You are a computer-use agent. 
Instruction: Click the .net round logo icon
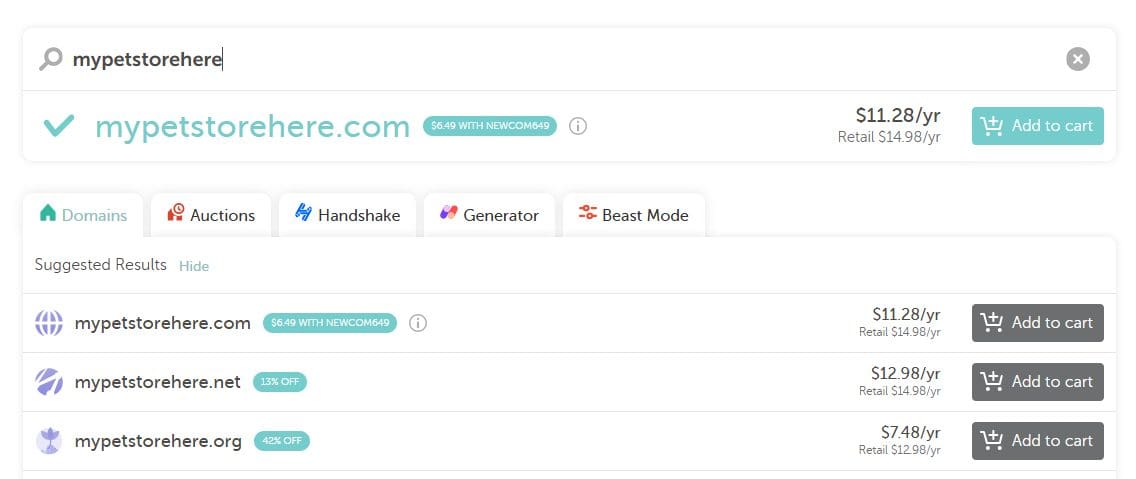click(49, 382)
